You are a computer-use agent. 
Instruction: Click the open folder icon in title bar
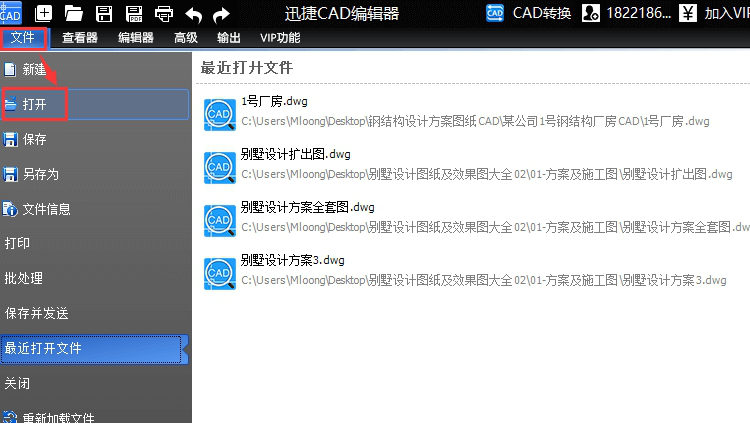coord(74,13)
